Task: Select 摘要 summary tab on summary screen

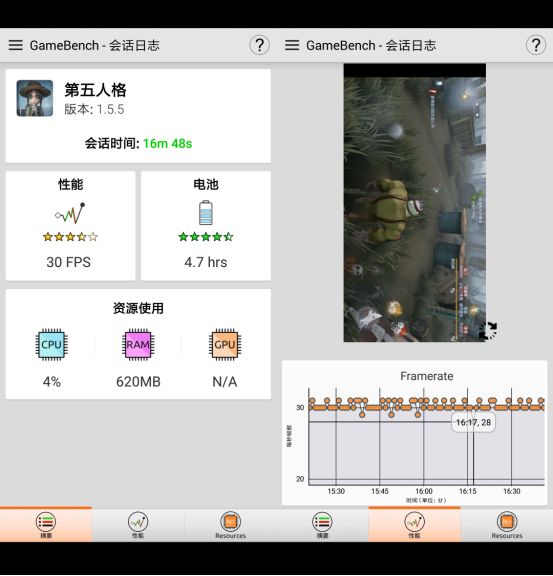Action: 46,525
